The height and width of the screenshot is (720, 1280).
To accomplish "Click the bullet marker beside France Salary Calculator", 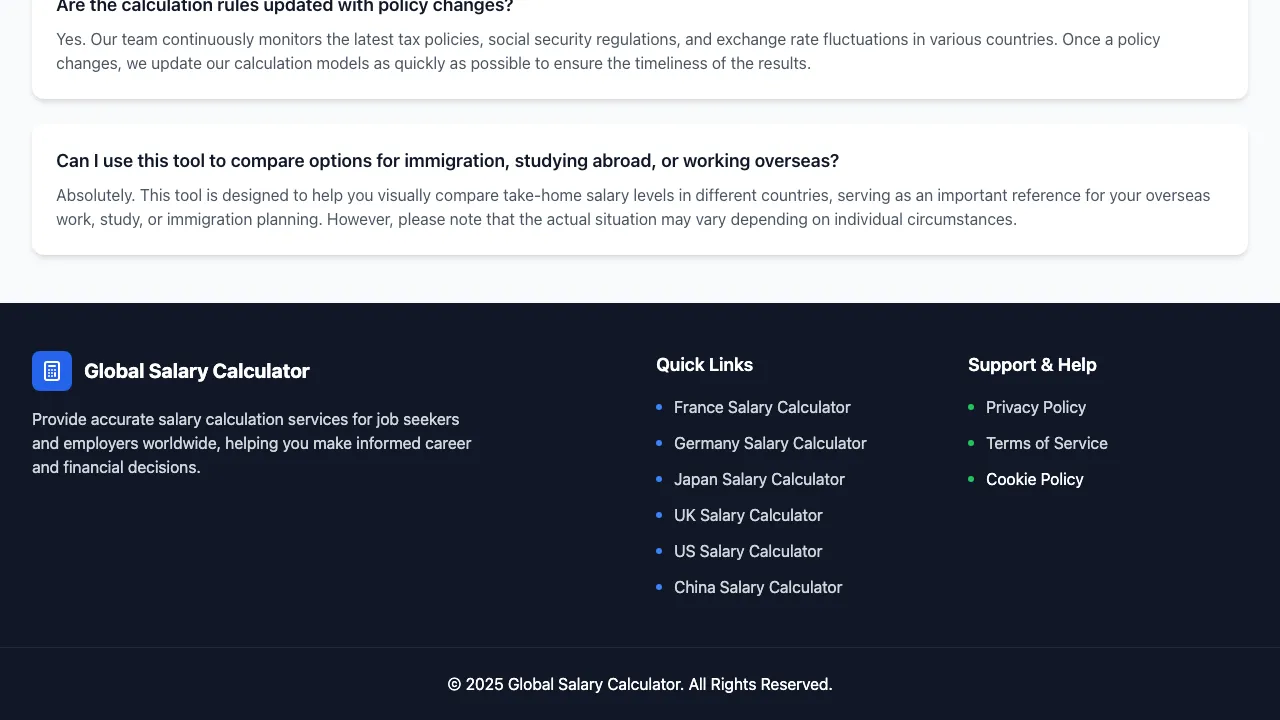I will [x=659, y=407].
